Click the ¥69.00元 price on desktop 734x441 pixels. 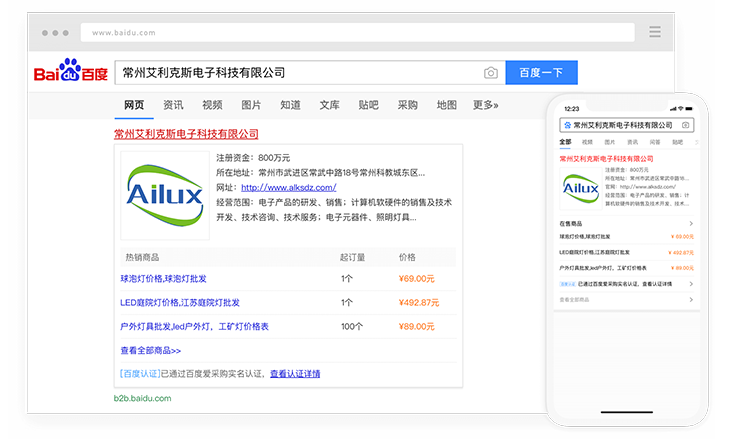tap(417, 279)
